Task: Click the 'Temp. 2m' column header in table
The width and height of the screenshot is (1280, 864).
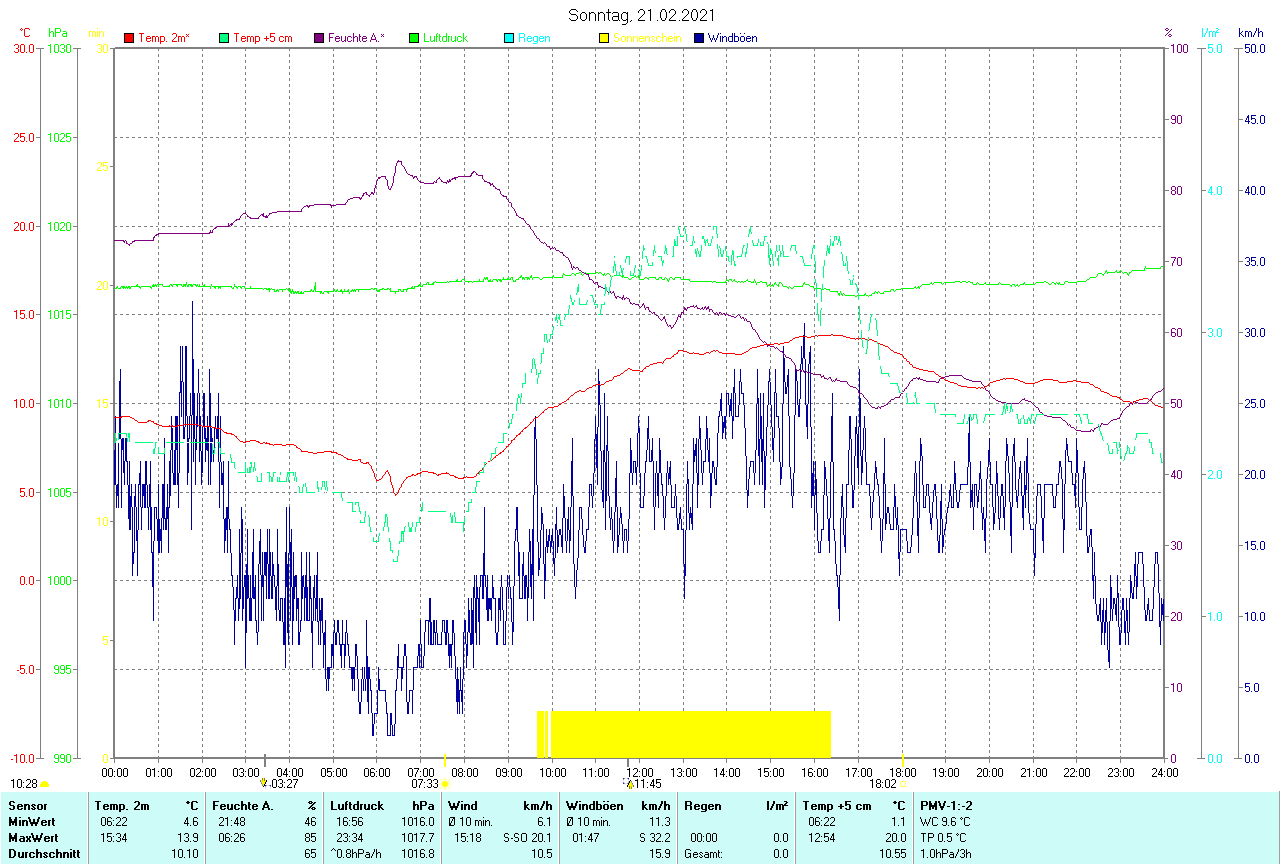Action: coord(122,806)
